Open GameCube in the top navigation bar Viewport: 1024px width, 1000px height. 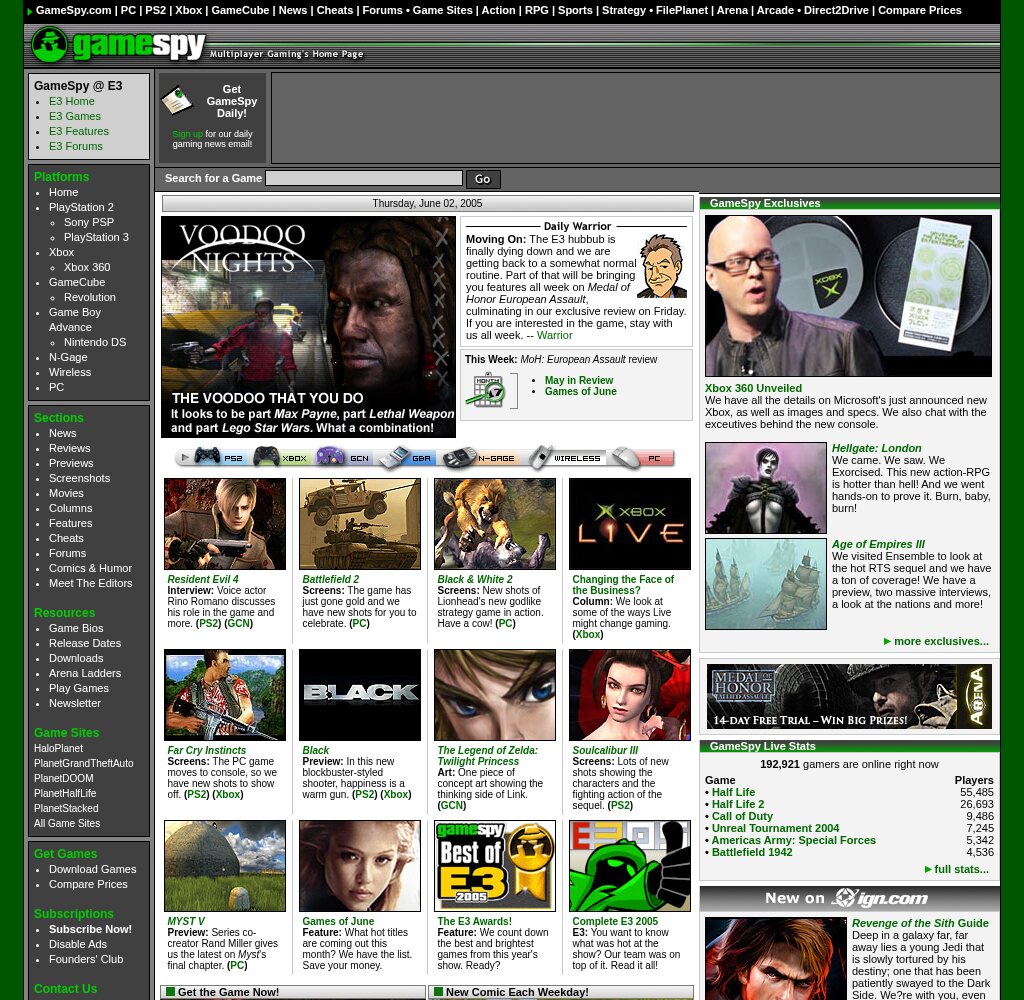point(240,10)
